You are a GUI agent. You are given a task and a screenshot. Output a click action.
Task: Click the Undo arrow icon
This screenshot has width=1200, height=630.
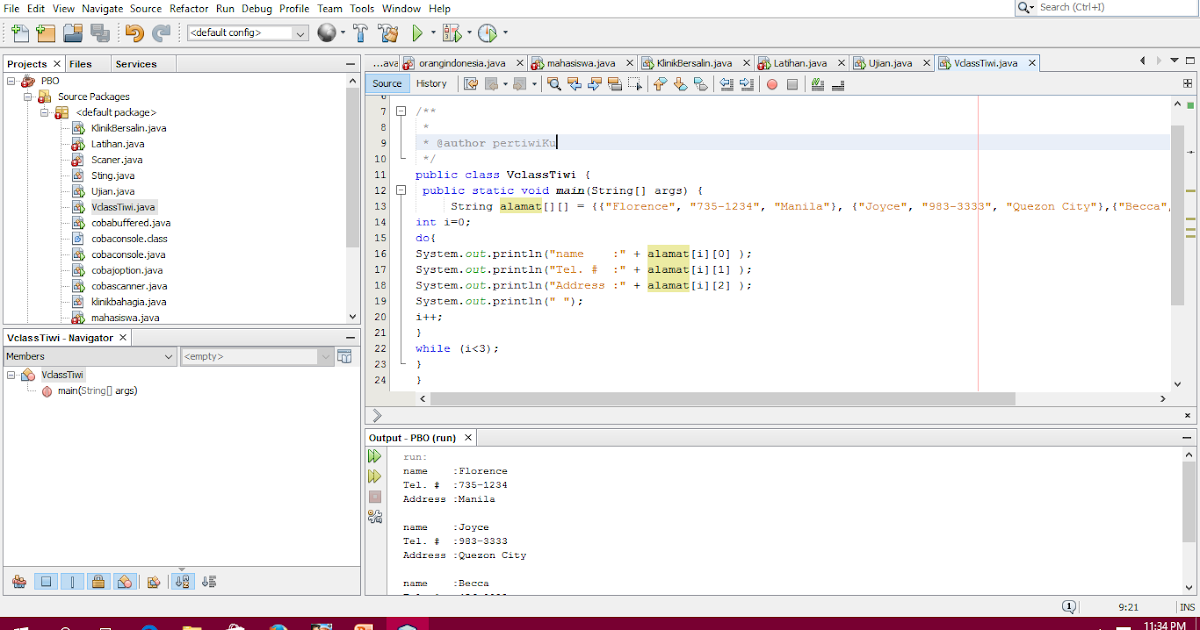coord(135,33)
